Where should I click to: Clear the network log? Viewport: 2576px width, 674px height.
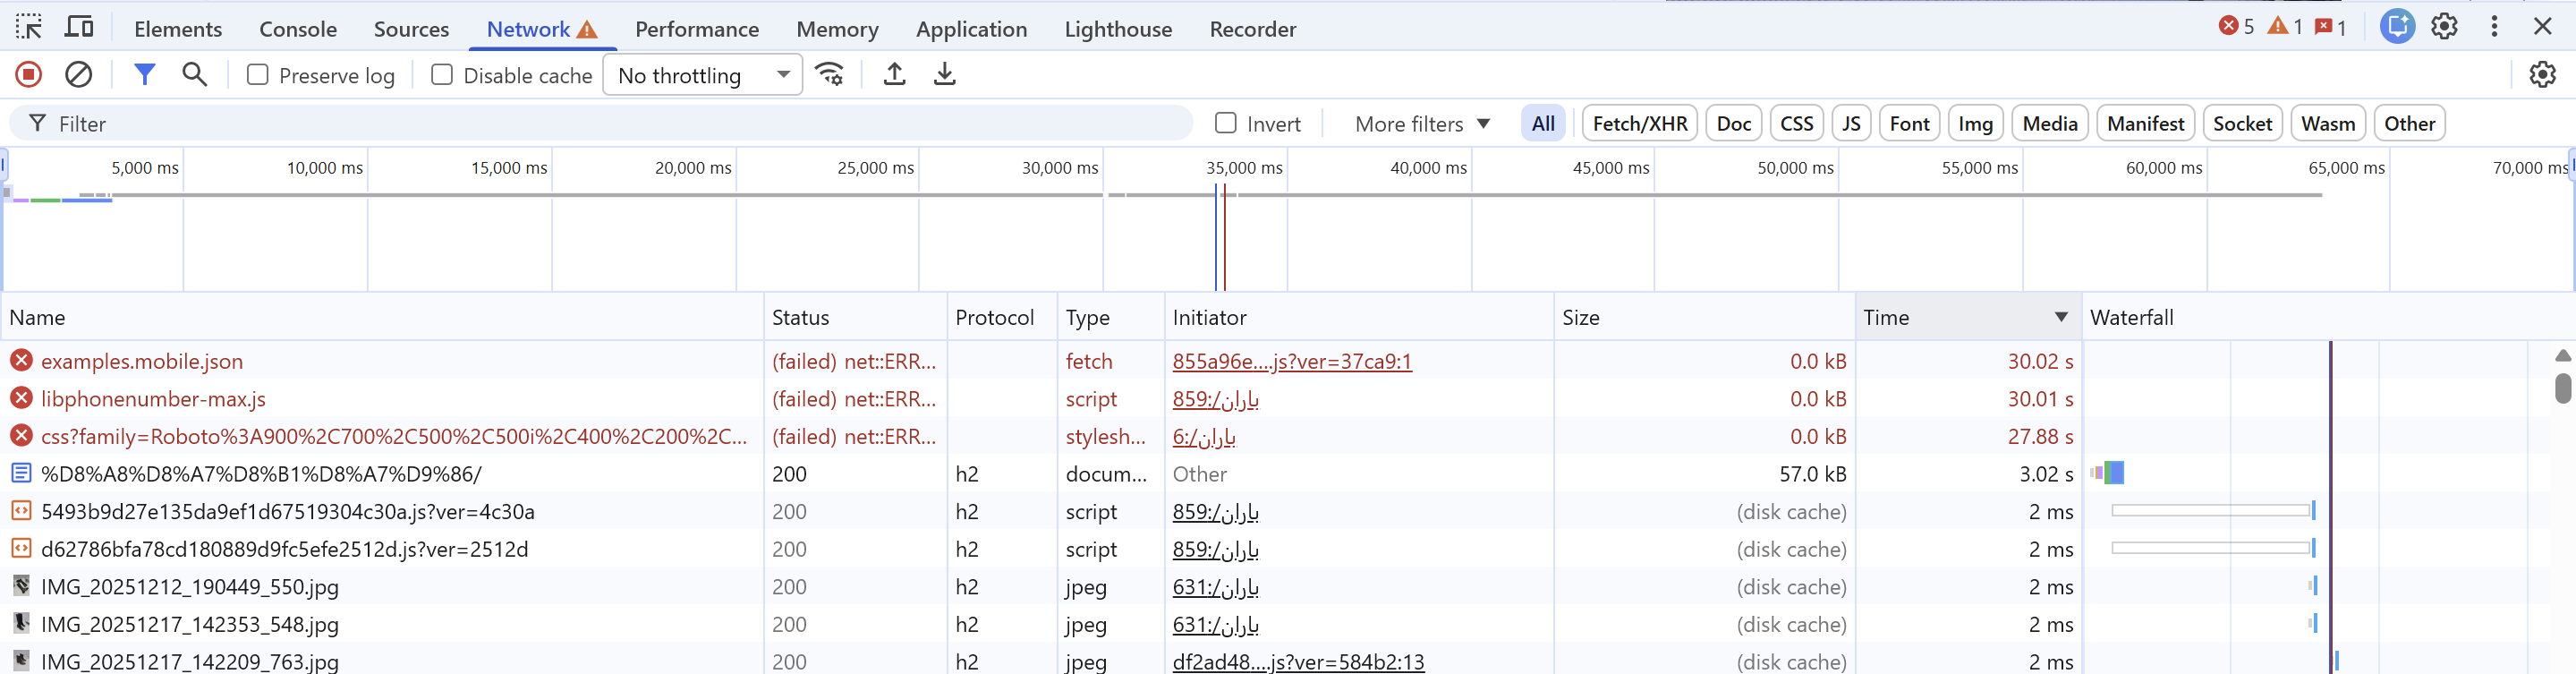pos(79,75)
